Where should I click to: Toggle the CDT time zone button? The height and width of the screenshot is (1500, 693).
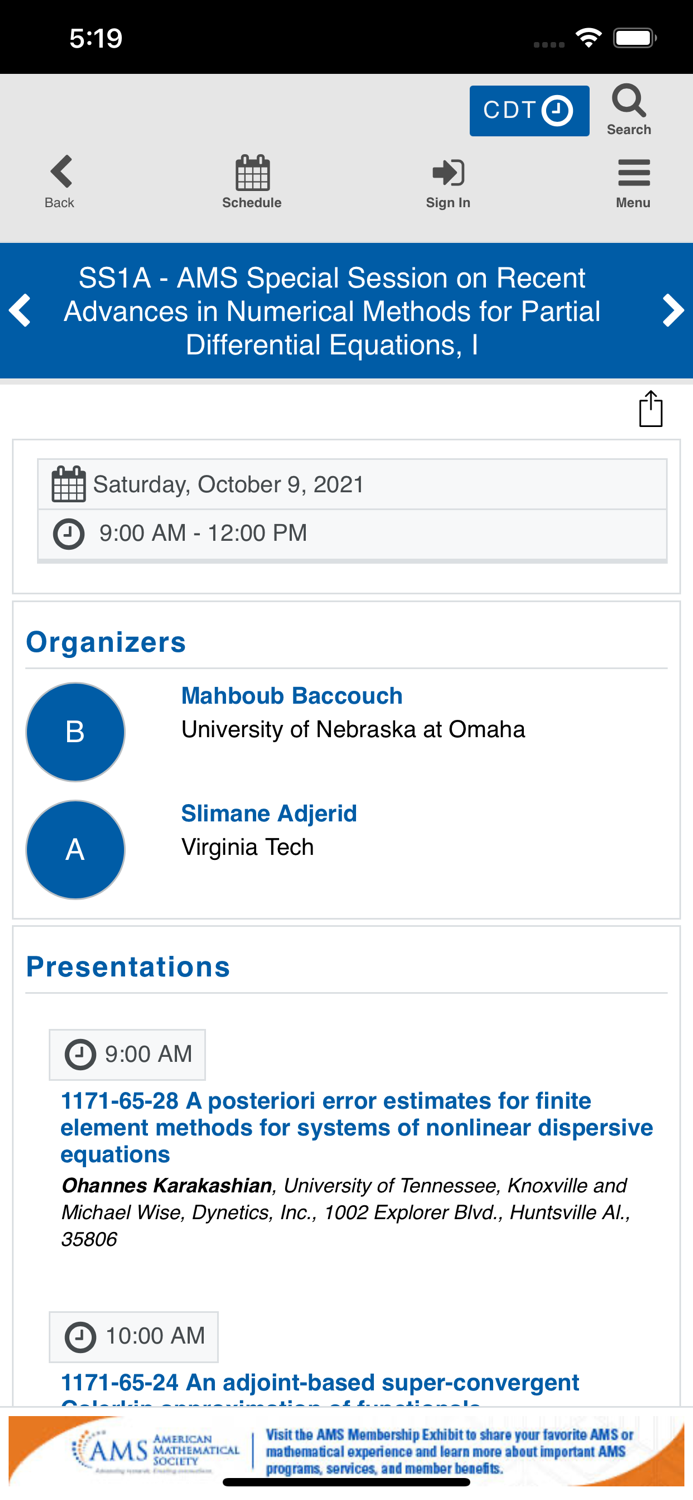click(529, 110)
